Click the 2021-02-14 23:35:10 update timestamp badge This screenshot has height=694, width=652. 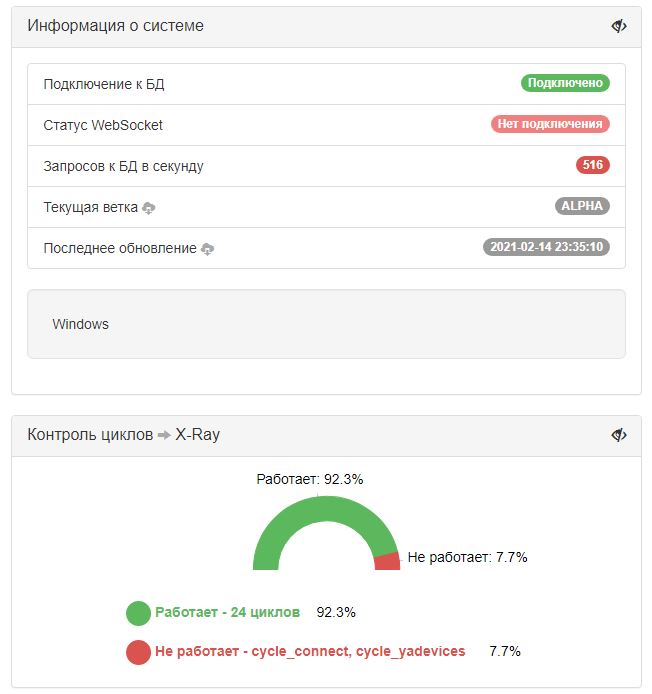click(546, 247)
